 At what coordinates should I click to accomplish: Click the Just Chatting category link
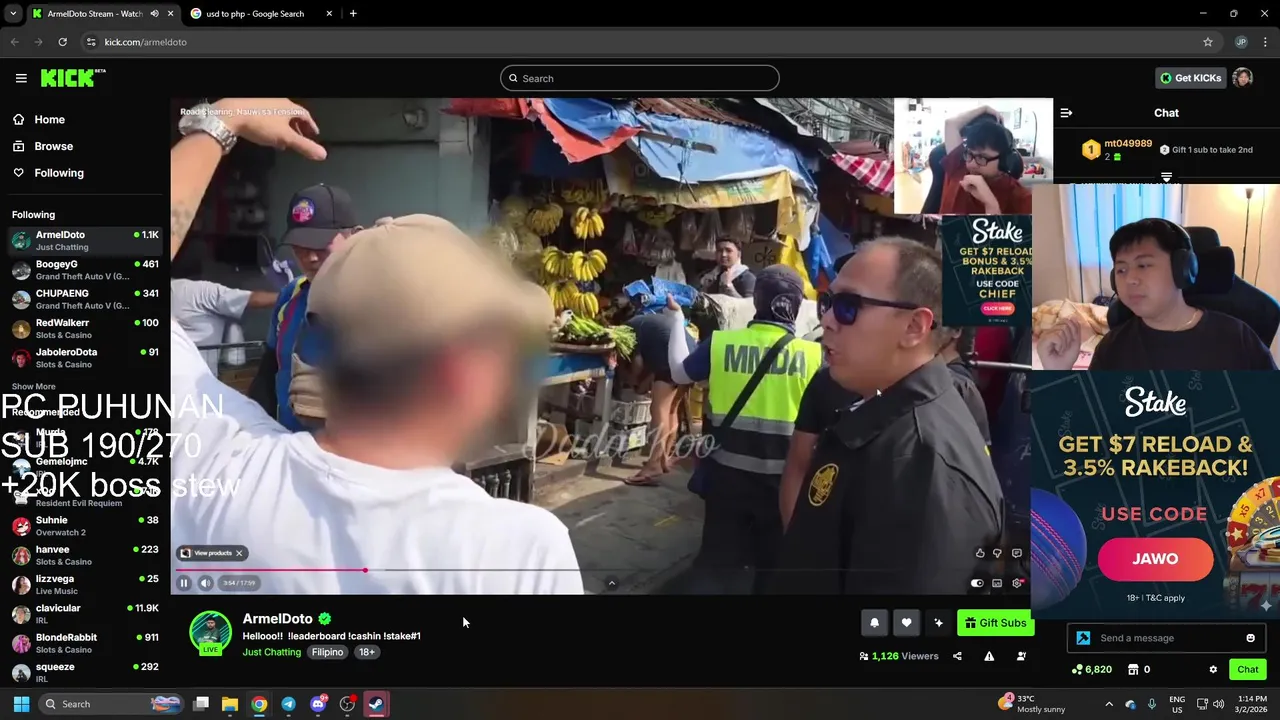pos(271,652)
